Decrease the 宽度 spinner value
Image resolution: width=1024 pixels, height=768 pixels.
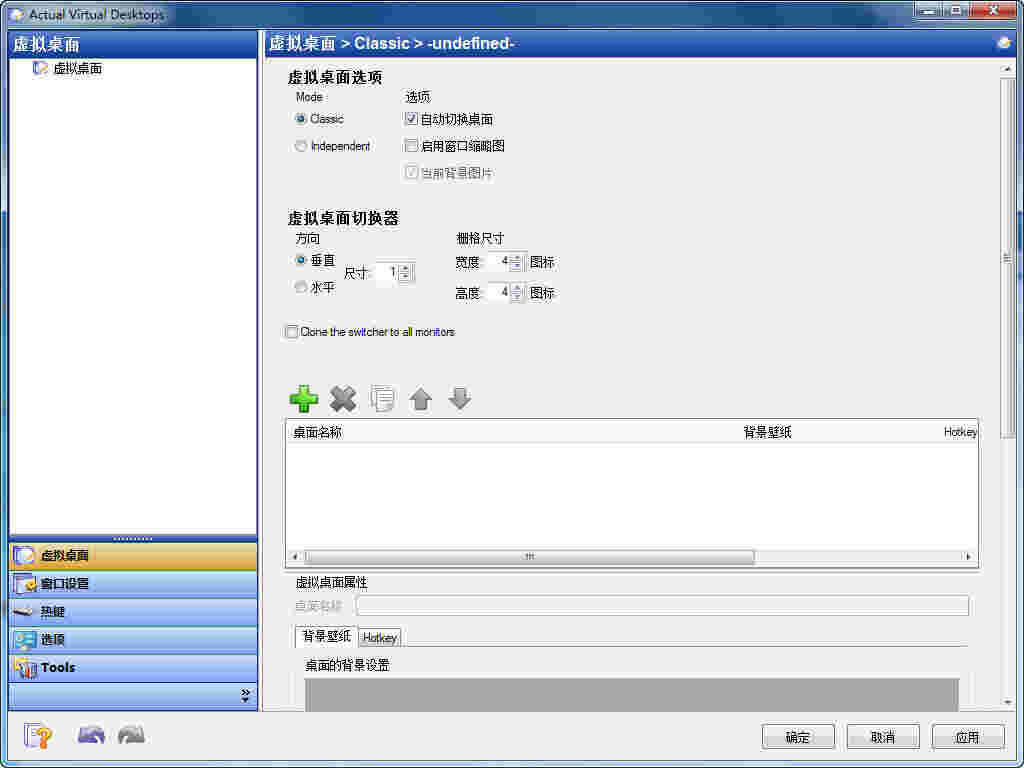[x=517, y=267]
